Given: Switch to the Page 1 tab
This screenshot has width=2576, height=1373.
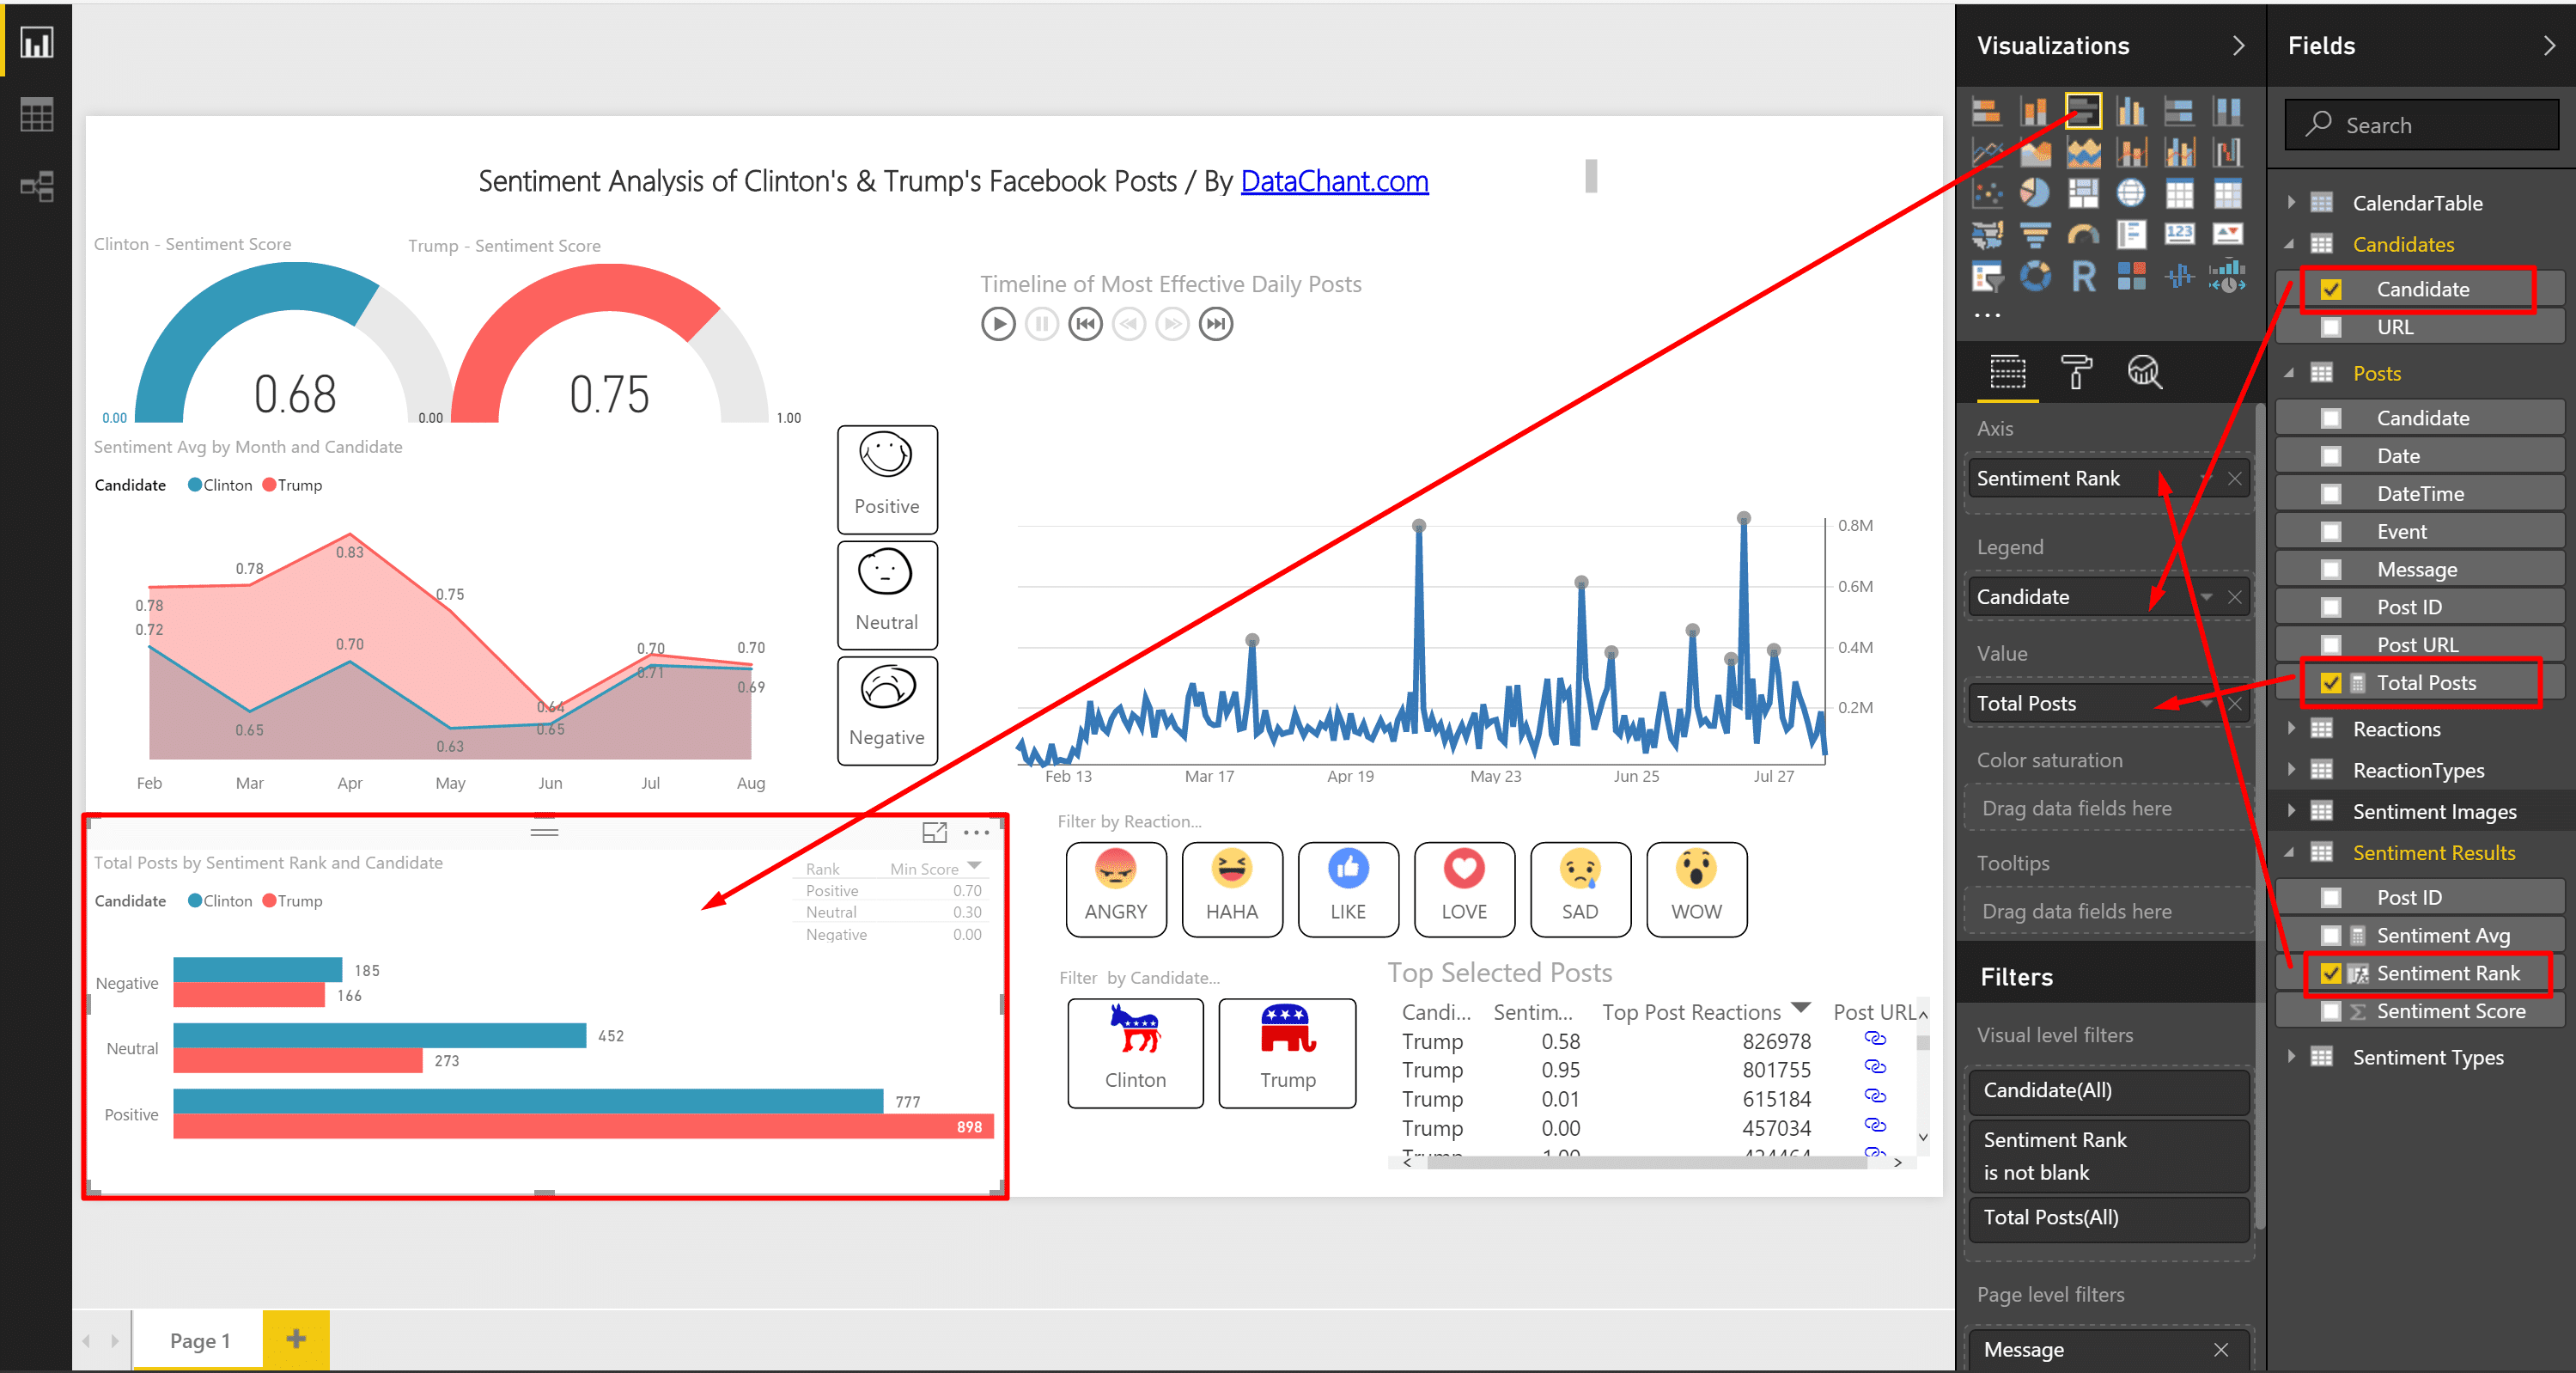Looking at the screenshot, I should point(199,1340).
